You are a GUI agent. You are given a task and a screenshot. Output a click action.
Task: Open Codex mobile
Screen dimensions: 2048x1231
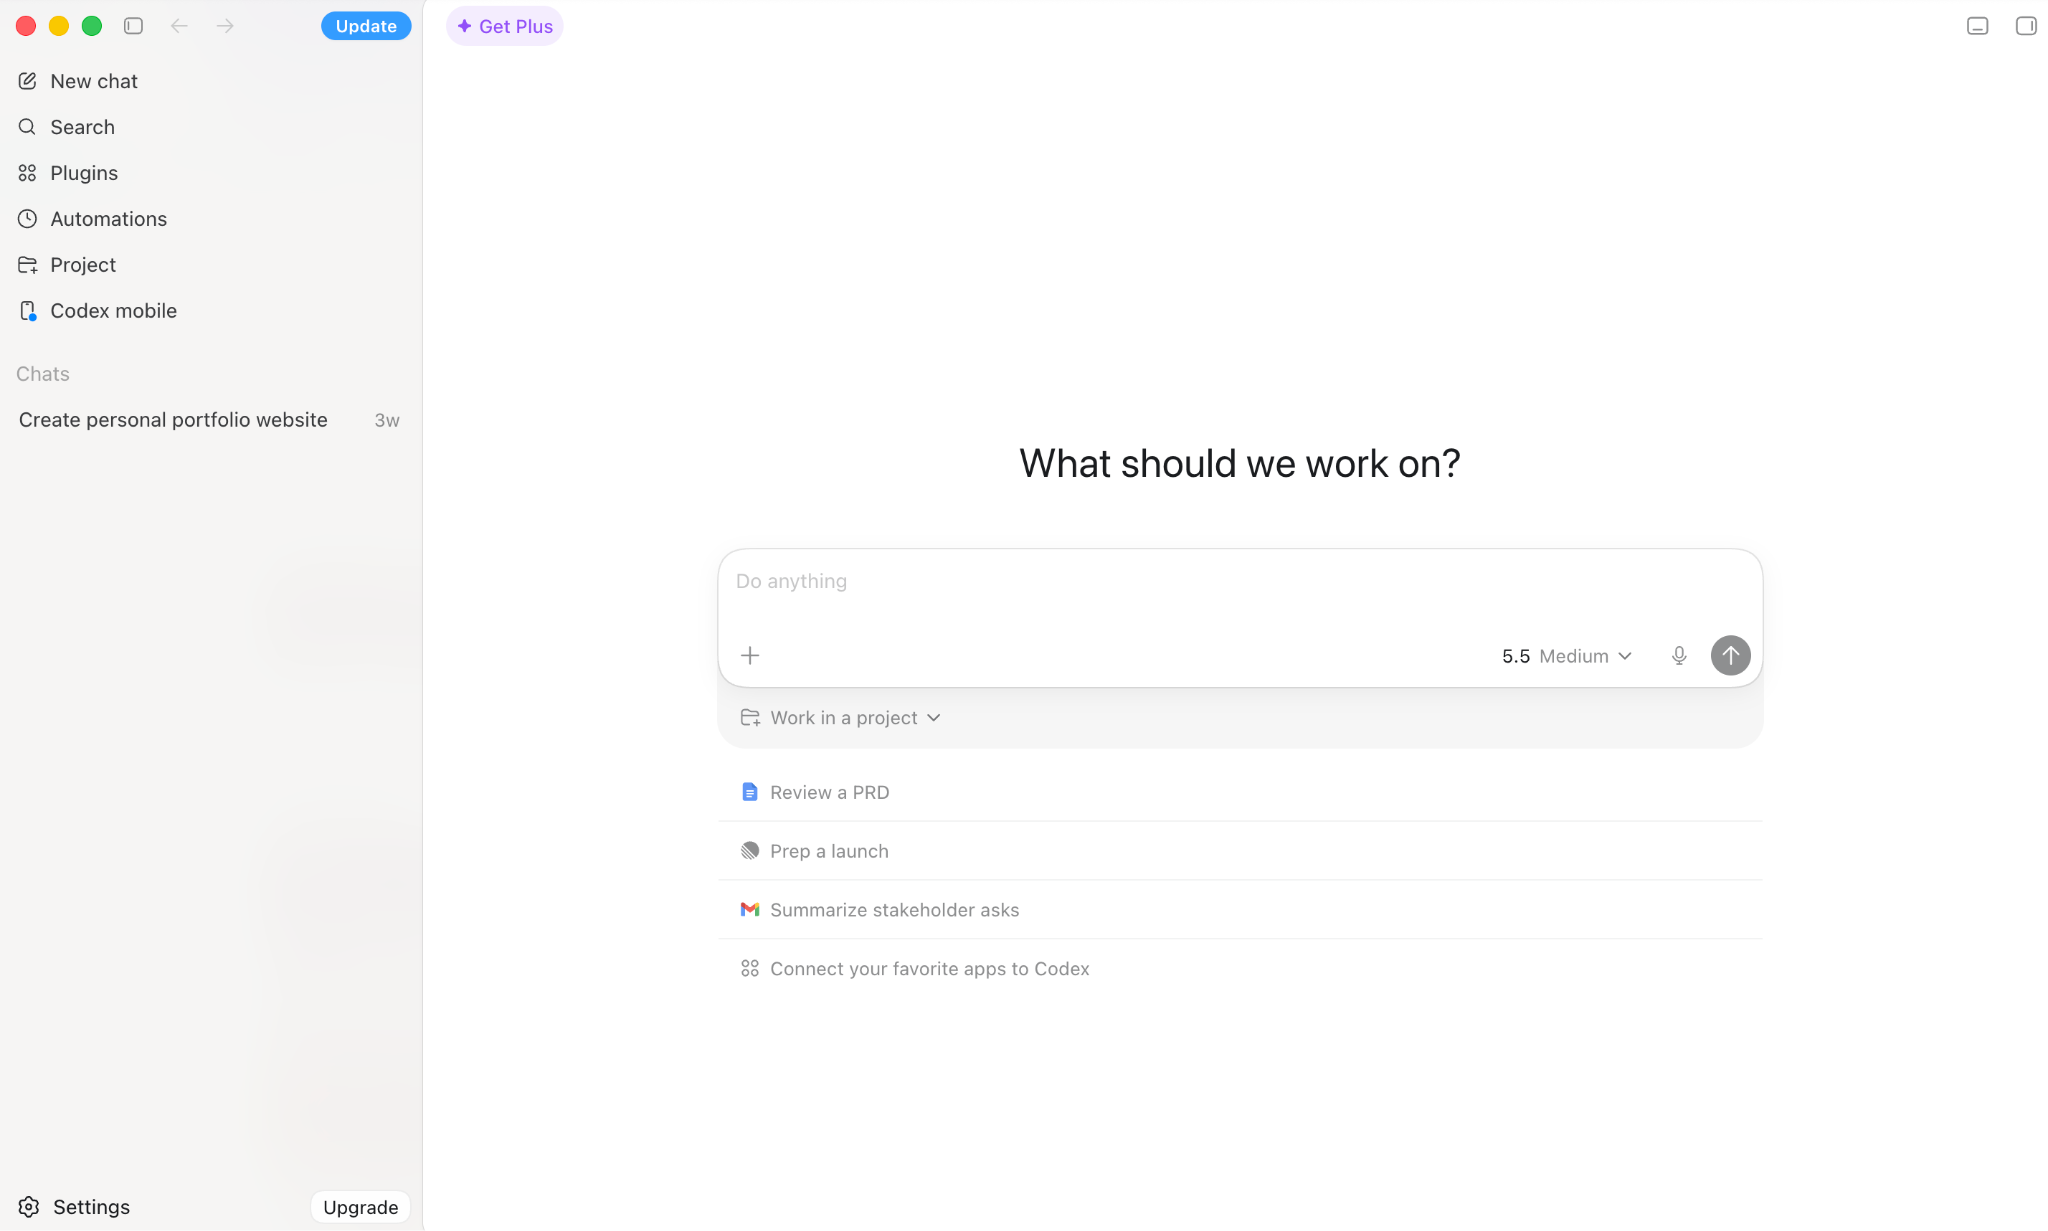(210, 311)
